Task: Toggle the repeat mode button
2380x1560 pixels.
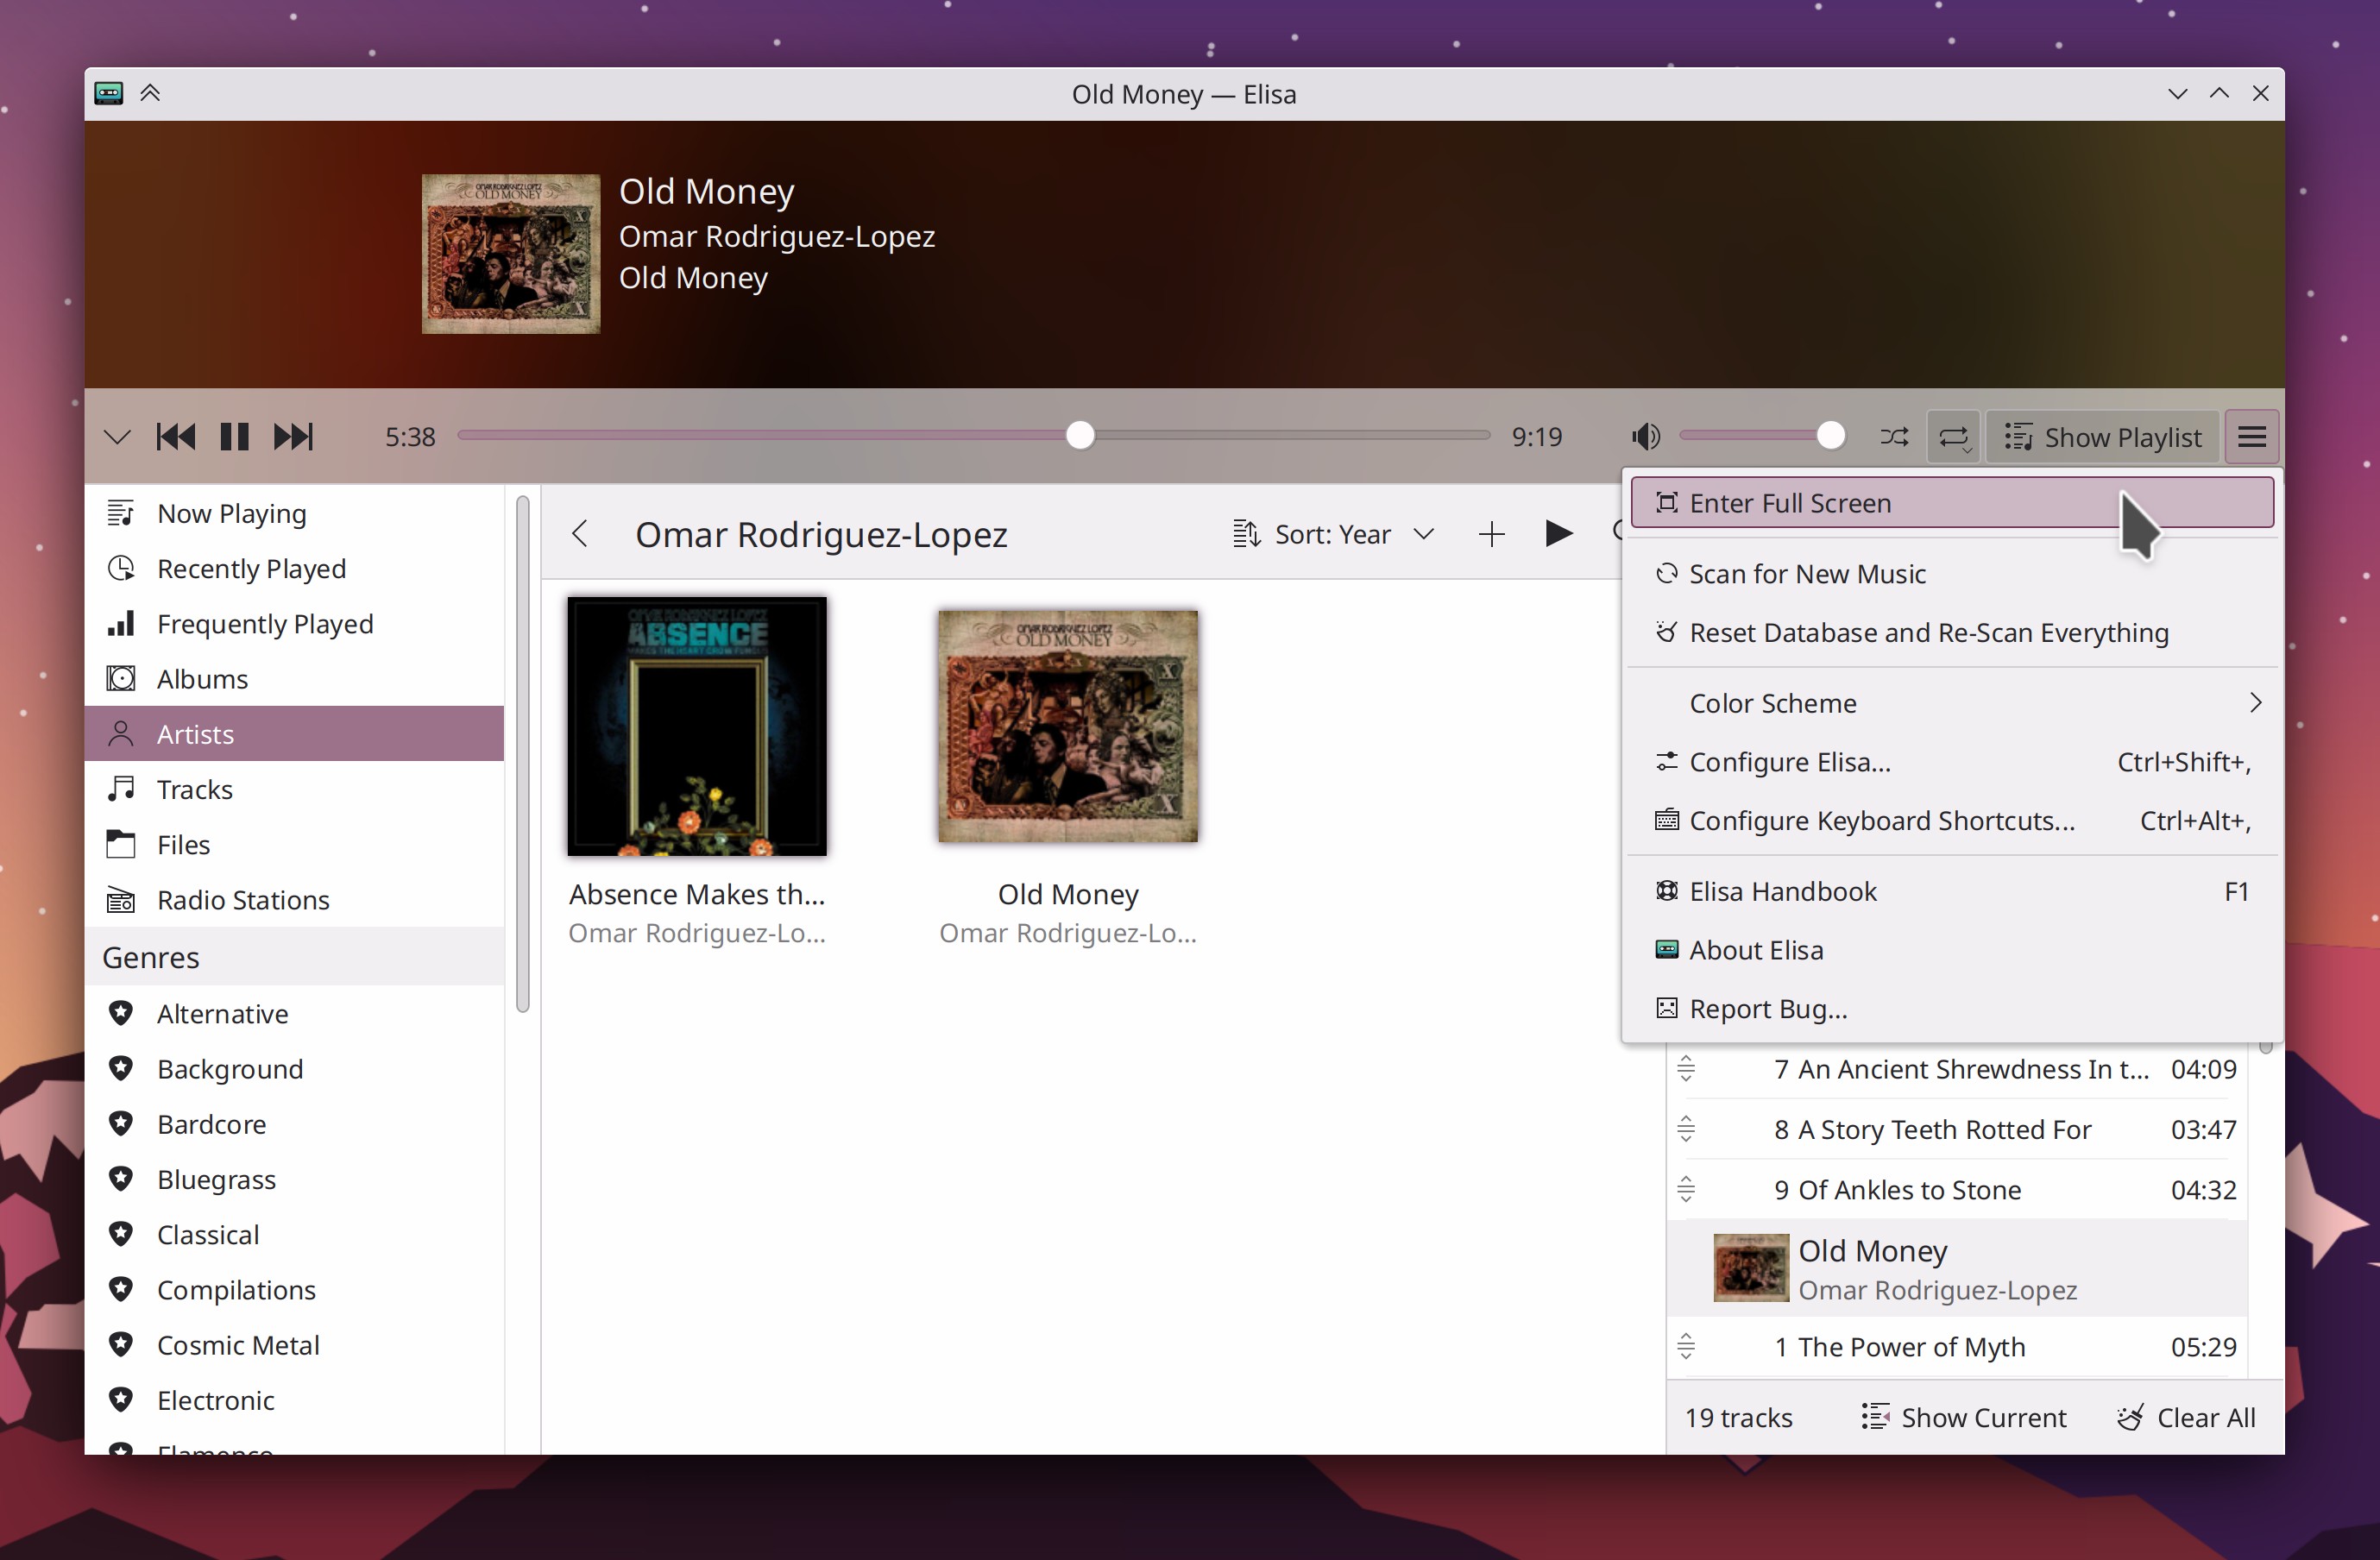Action: click(x=1953, y=437)
